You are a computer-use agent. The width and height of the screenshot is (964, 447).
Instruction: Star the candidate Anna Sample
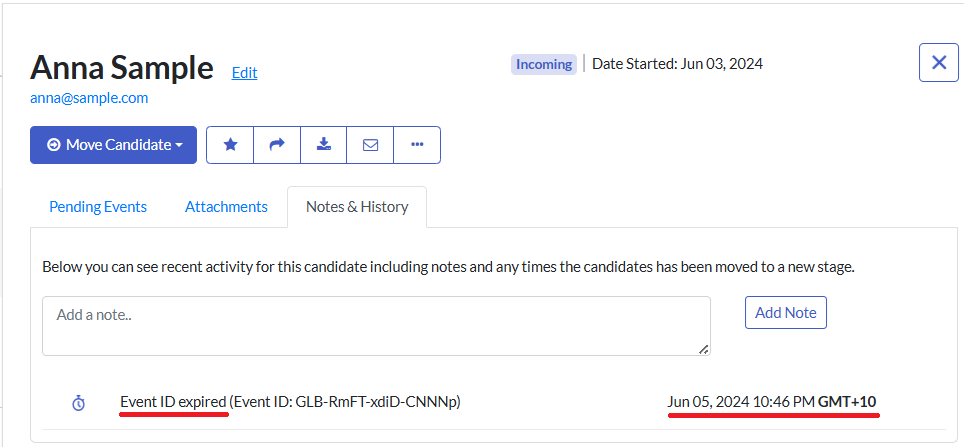pyautogui.click(x=230, y=145)
